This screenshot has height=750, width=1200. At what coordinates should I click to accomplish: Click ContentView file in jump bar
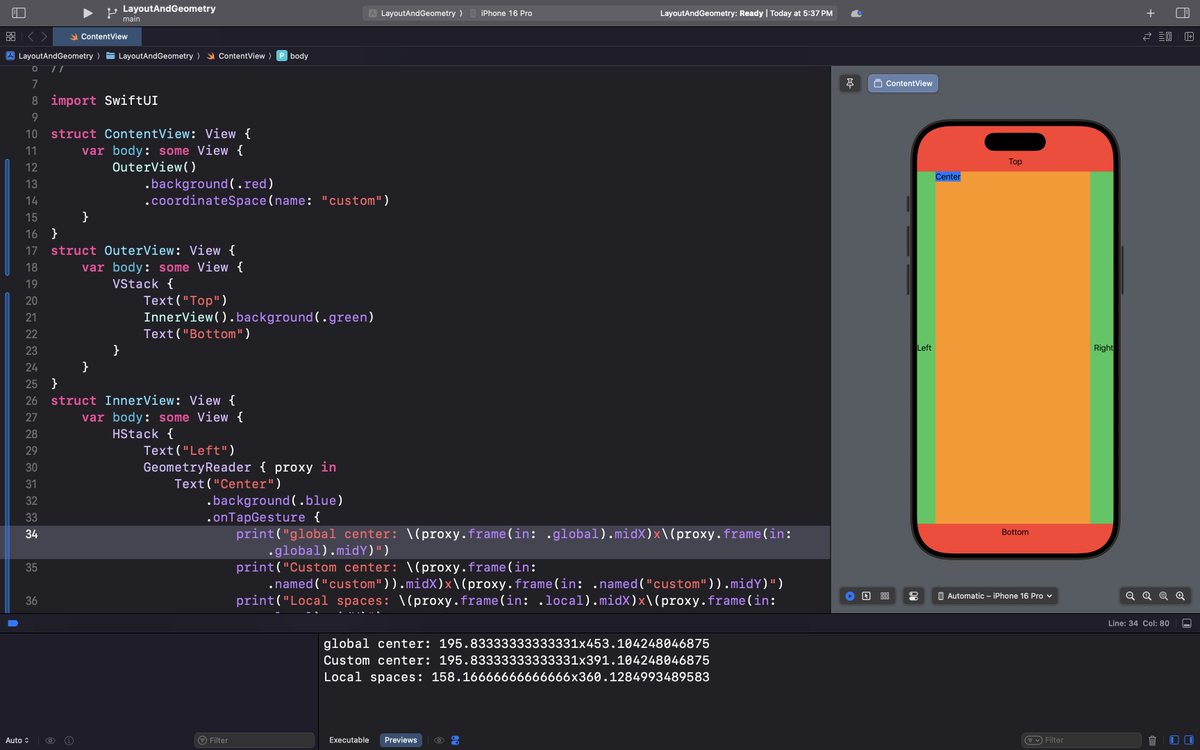click(x=236, y=56)
